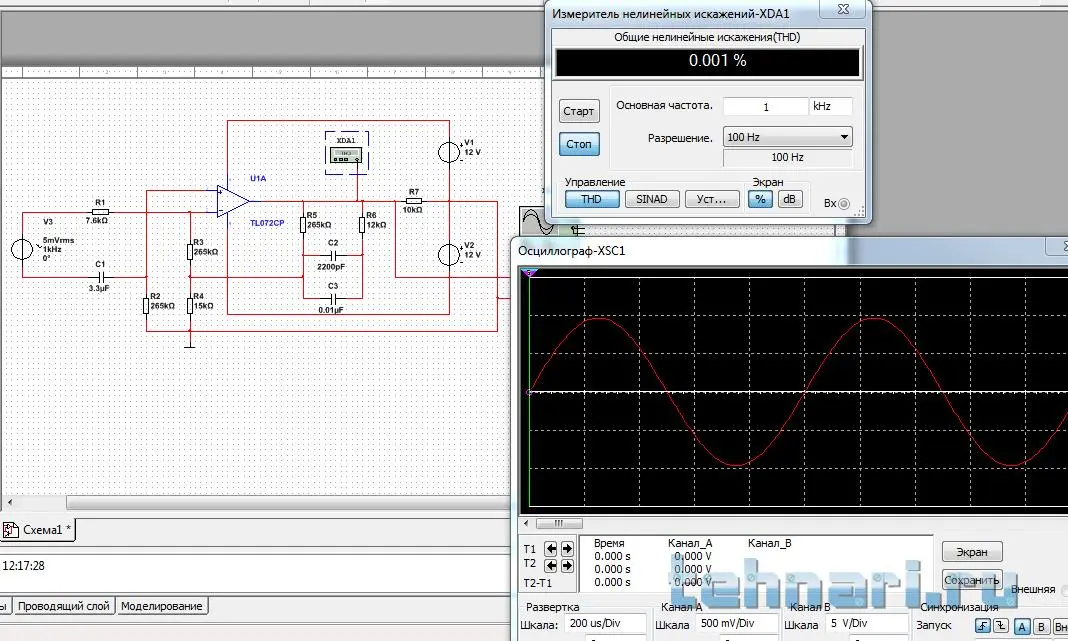Viewport: 1068px width, 641px height.
Task: Select the V1 12 V source symbol
Action: click(450, 152)
